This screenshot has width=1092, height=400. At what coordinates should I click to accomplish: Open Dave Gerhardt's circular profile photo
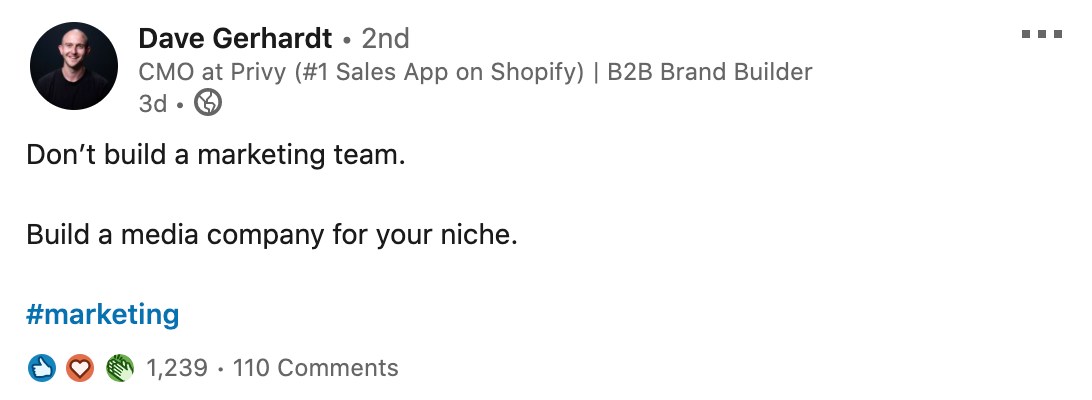pos(74,66)
